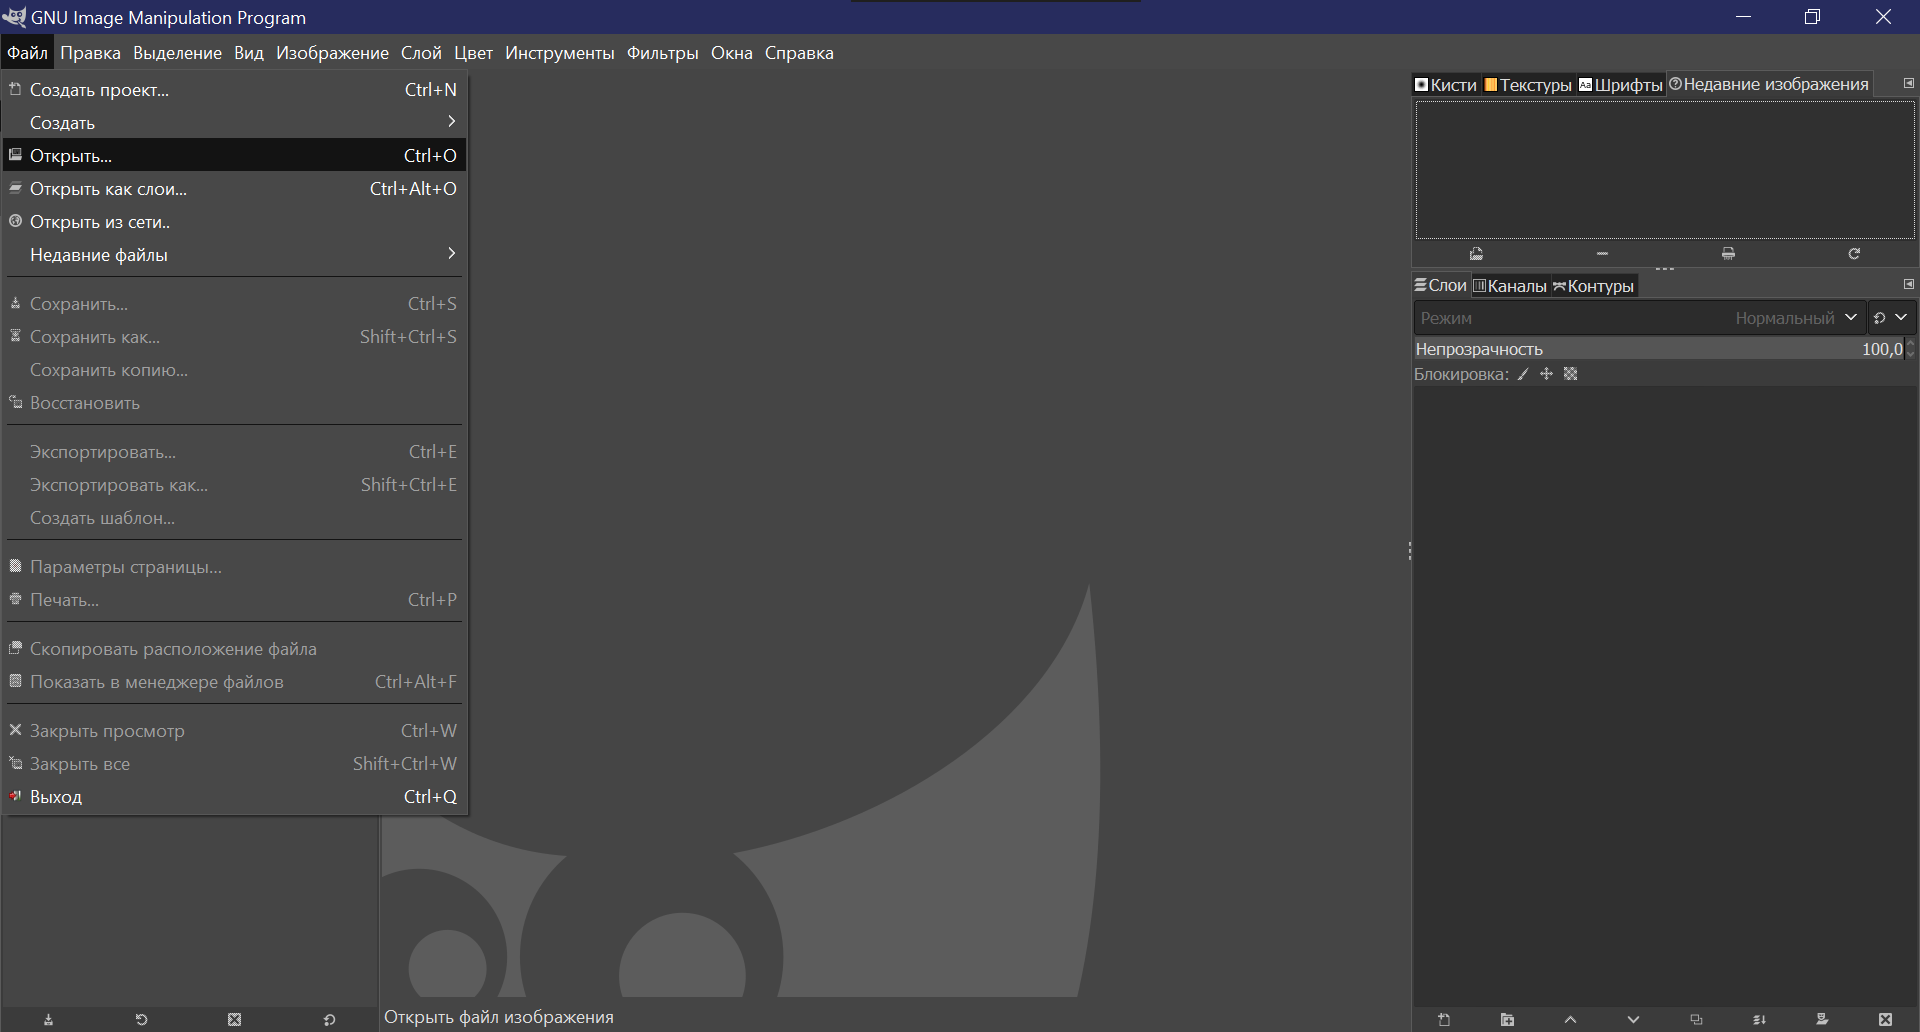The height and width of the screenshot is (1032, 1920).
Task: Click the clear history icon in Recent Images panel
Action: [x=1728, y=254]
